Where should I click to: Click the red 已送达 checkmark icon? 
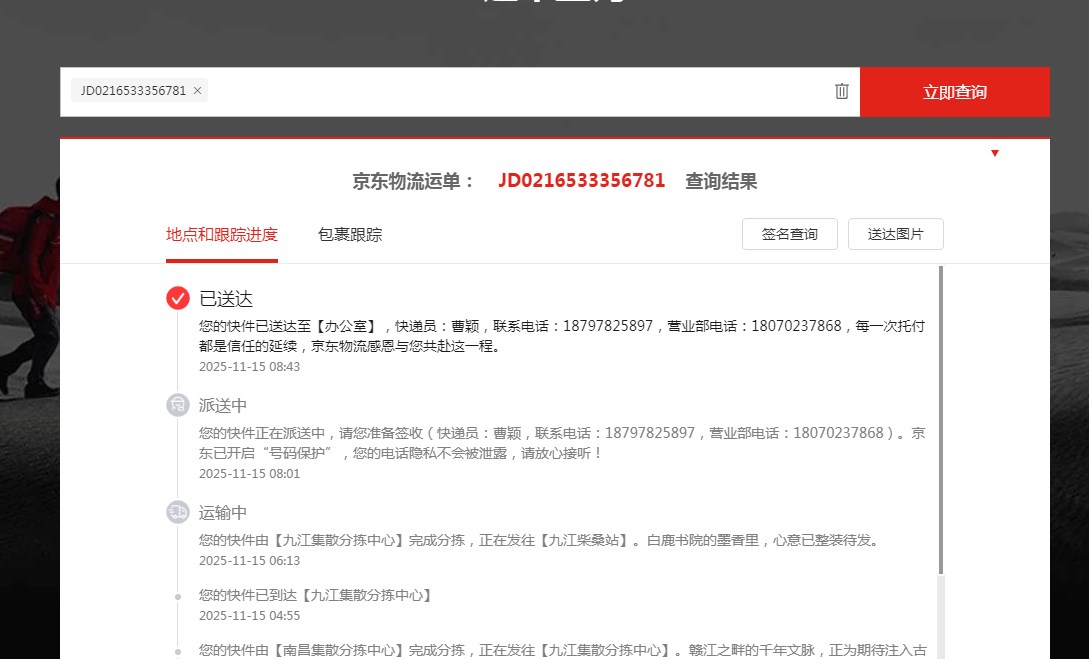click(x=178, y=298)
